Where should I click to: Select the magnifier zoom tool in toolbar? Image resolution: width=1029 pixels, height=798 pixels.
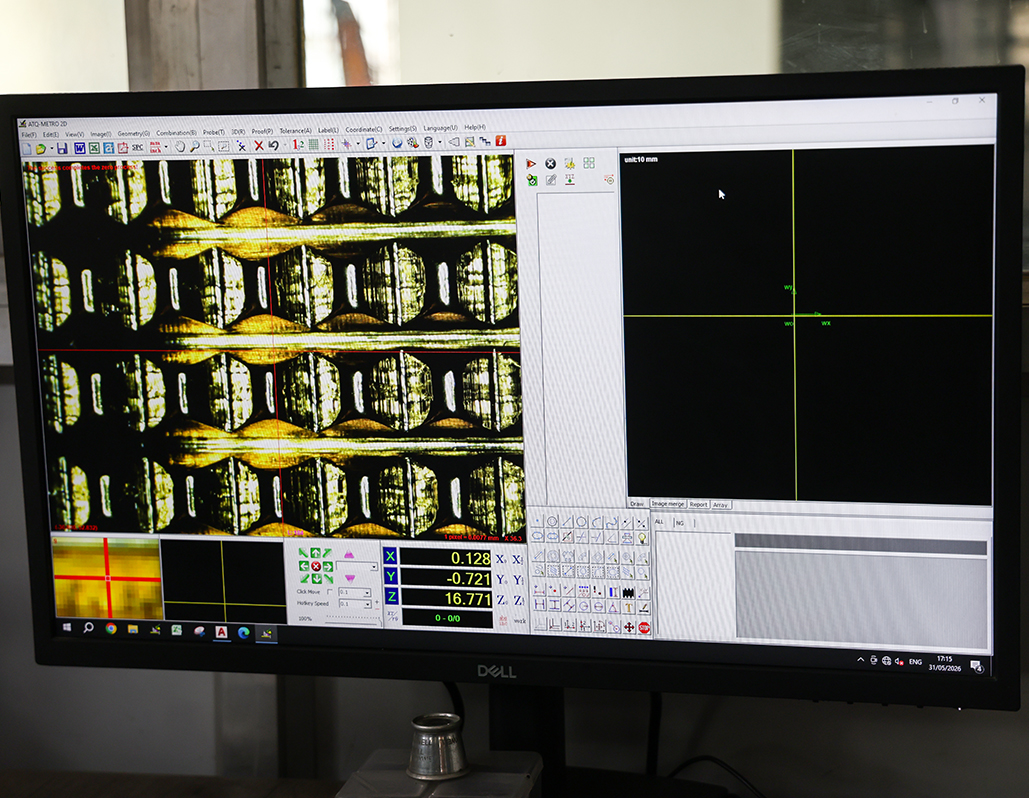(195, 146)
